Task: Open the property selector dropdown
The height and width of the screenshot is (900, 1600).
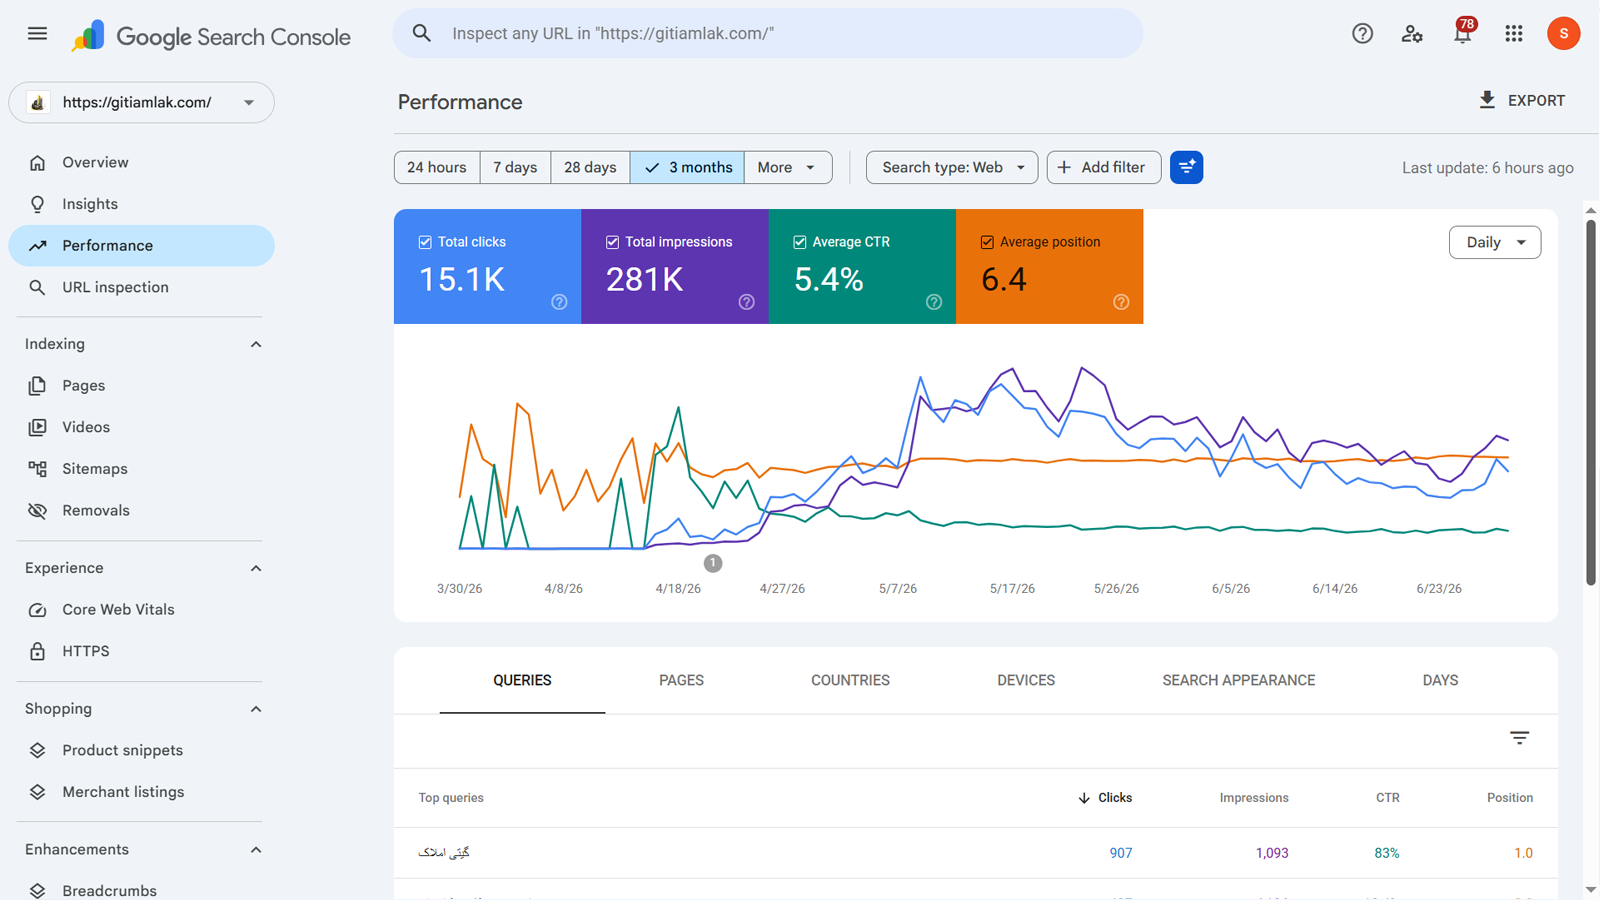Action: 141,102
